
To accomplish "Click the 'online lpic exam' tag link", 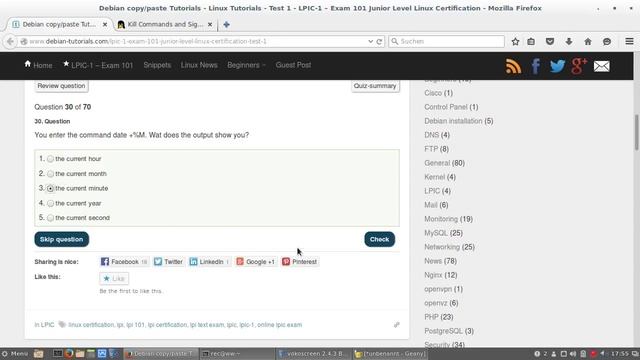I will click(280, 325).
